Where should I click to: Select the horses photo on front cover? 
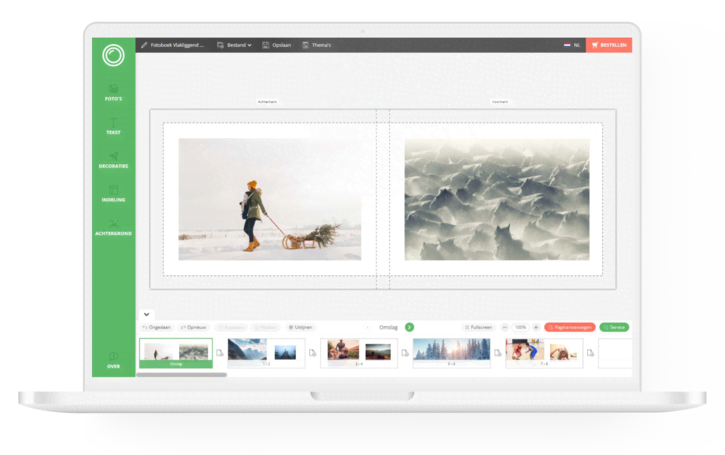pyautogui.click(x=497, y=199)
